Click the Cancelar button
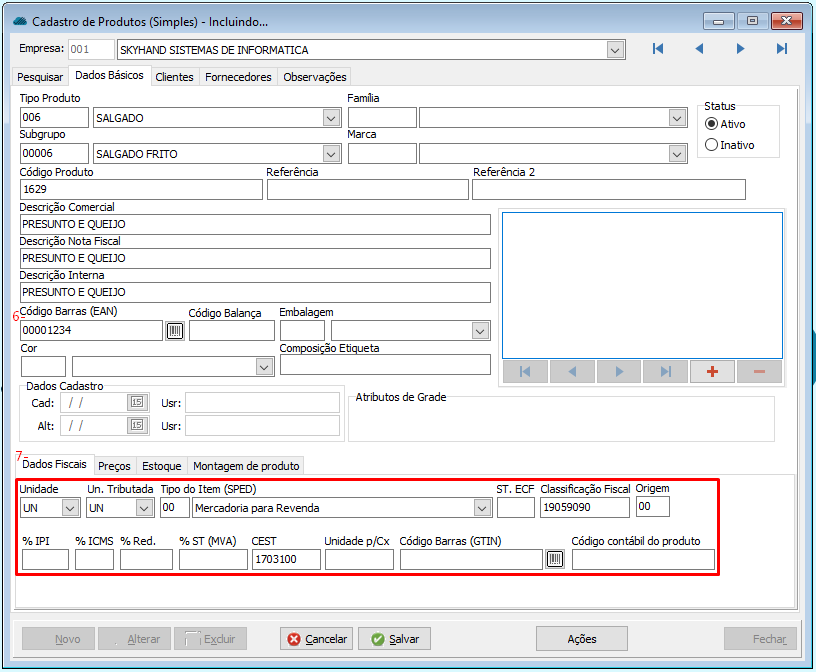This screenshot has height=672, width=816. 316,639
